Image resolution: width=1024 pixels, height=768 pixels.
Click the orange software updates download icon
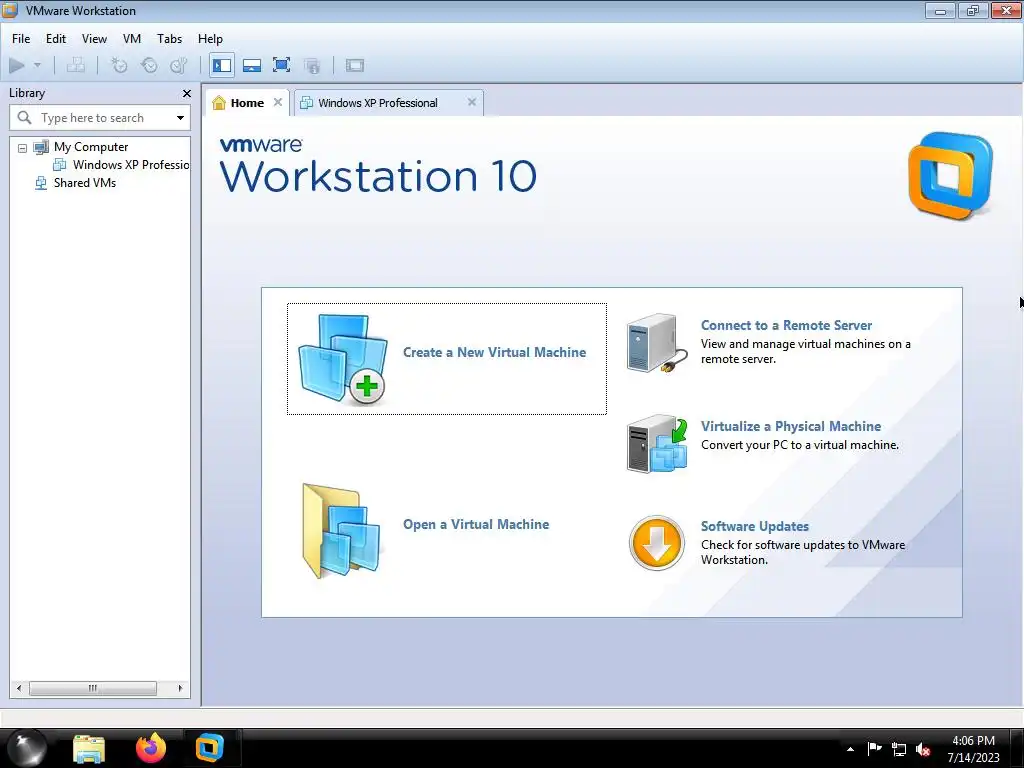coord(656,543)
